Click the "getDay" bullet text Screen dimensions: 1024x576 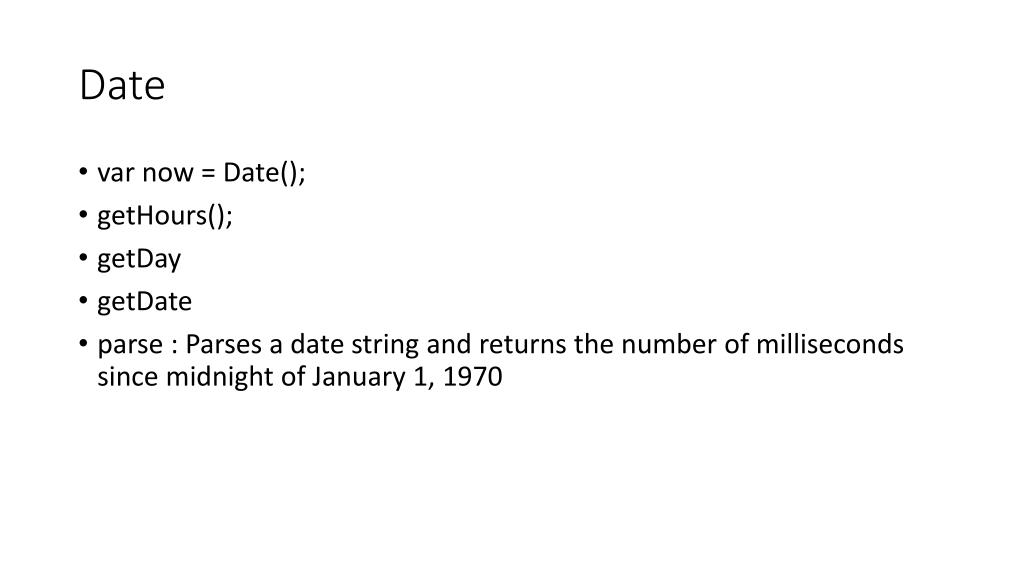point(139,259)
